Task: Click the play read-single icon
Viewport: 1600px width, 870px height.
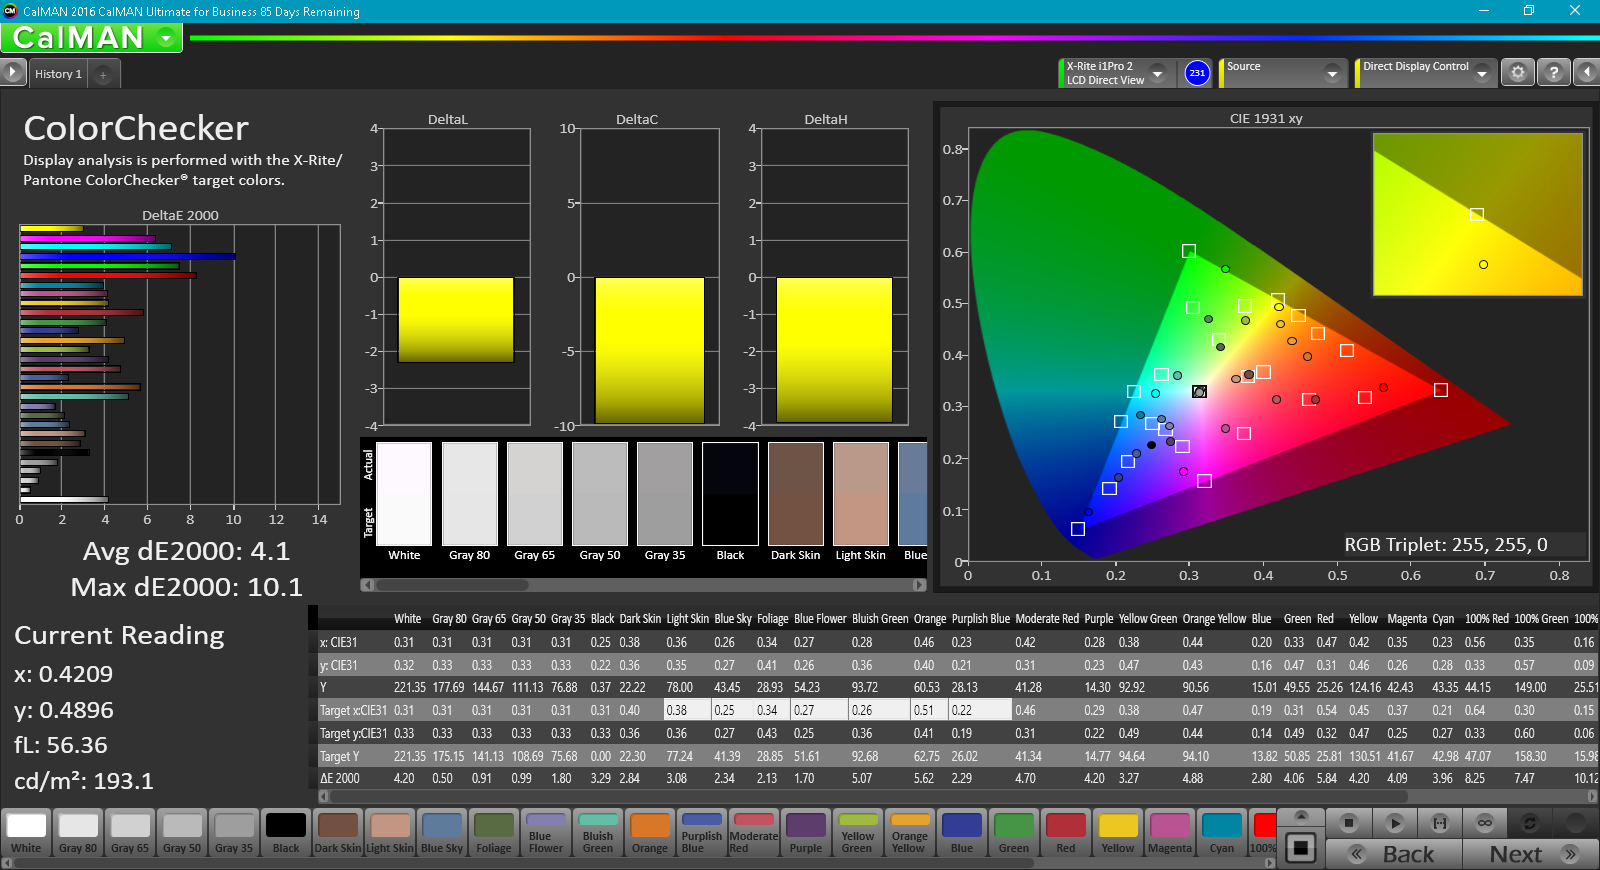Action: [1395, 823]
